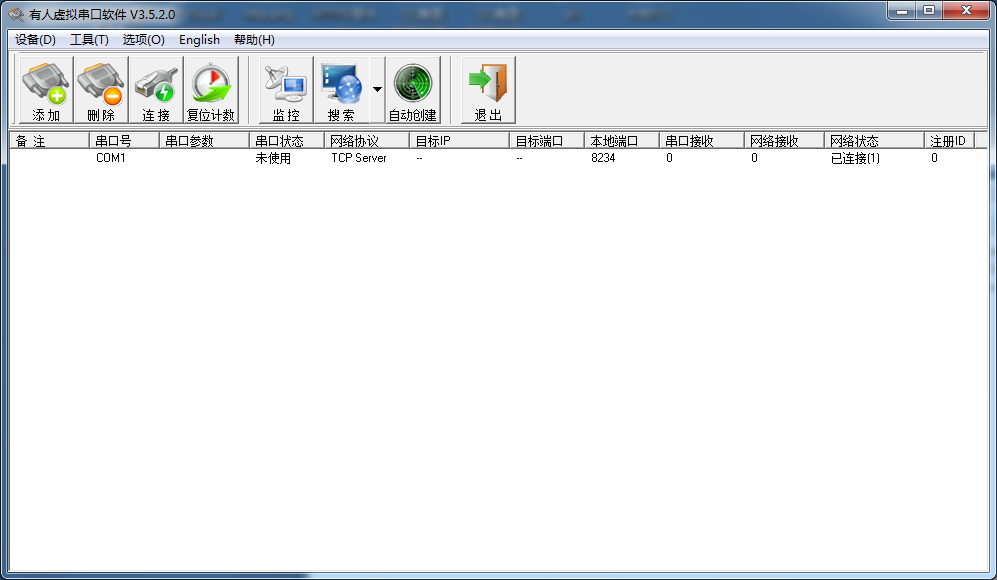Viewport: 997px width, 580px height.
Task: Open the 设备(D) menu
Action: 36,39
